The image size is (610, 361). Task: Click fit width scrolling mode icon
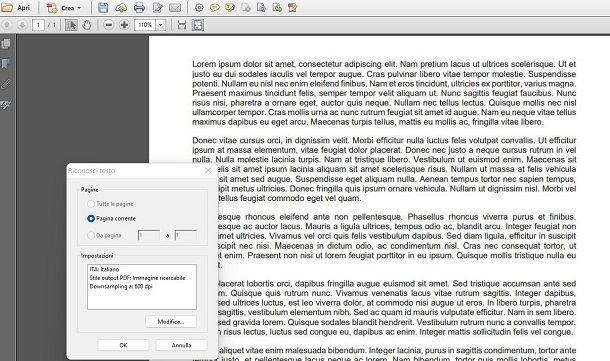(x=182, y=25)
